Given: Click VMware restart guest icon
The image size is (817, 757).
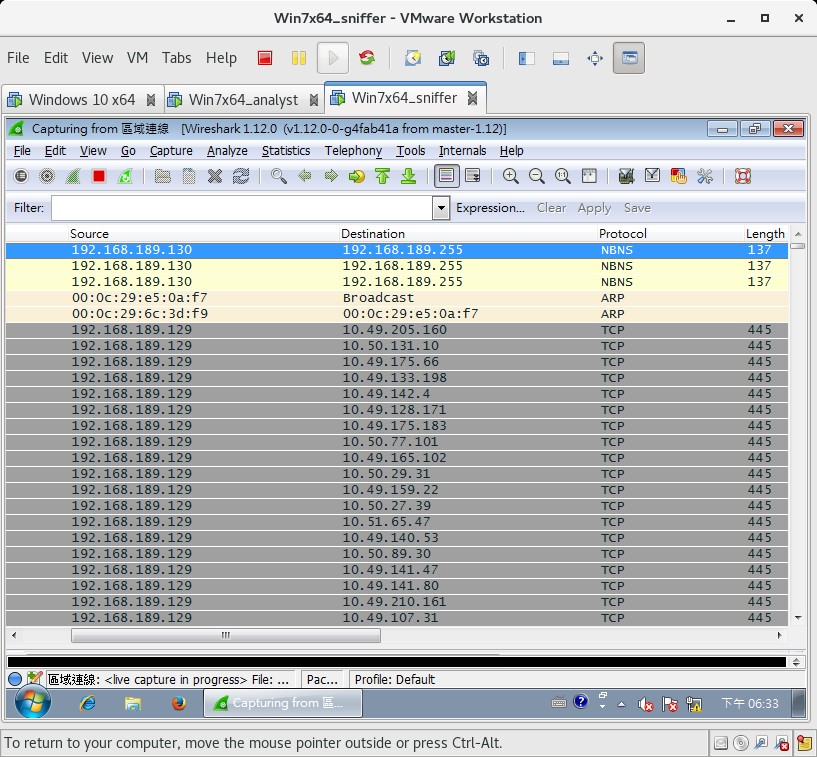Looking at the screenshot, I should 367,58.
